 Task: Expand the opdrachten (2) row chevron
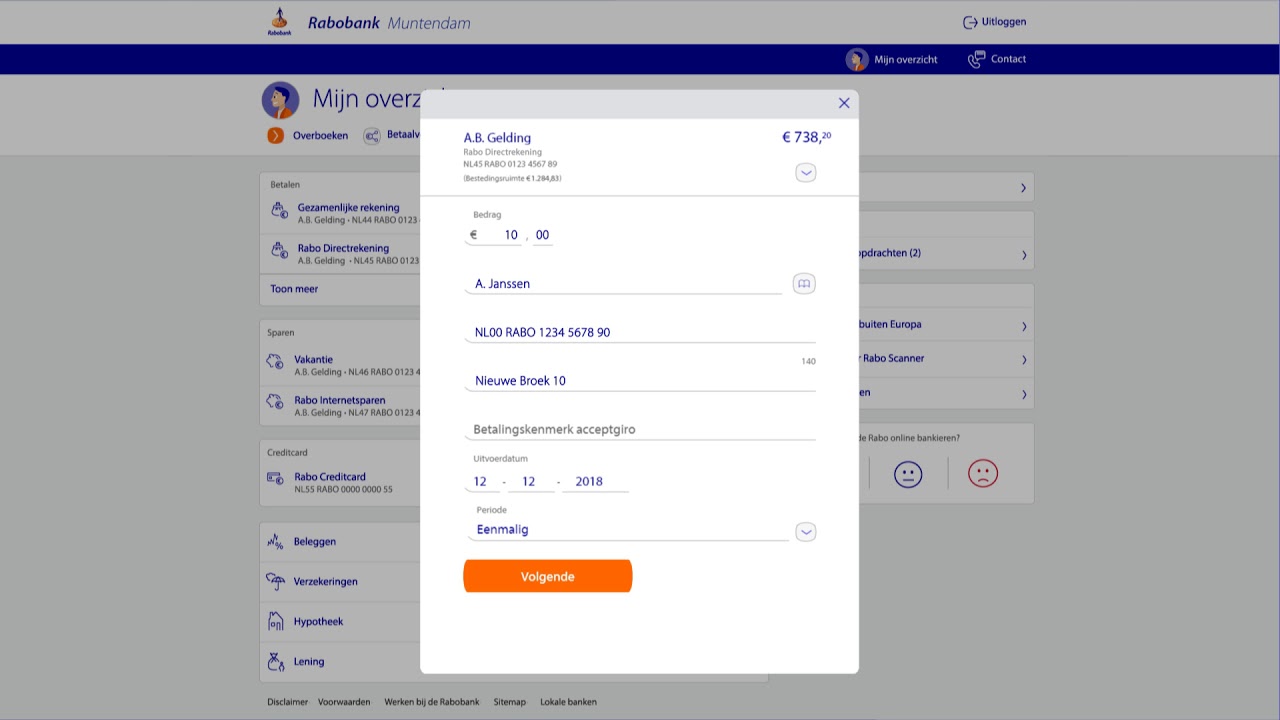[x=1023, y=255]
